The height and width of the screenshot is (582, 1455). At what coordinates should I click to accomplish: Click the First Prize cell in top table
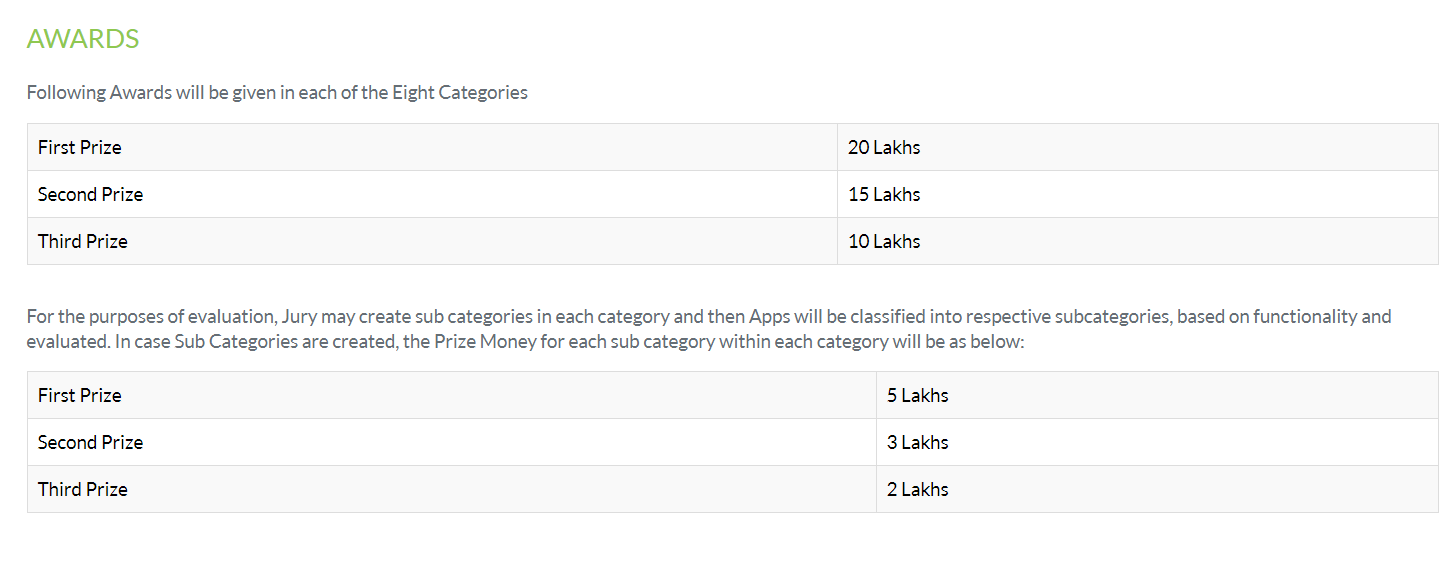(x=432, y=147)
